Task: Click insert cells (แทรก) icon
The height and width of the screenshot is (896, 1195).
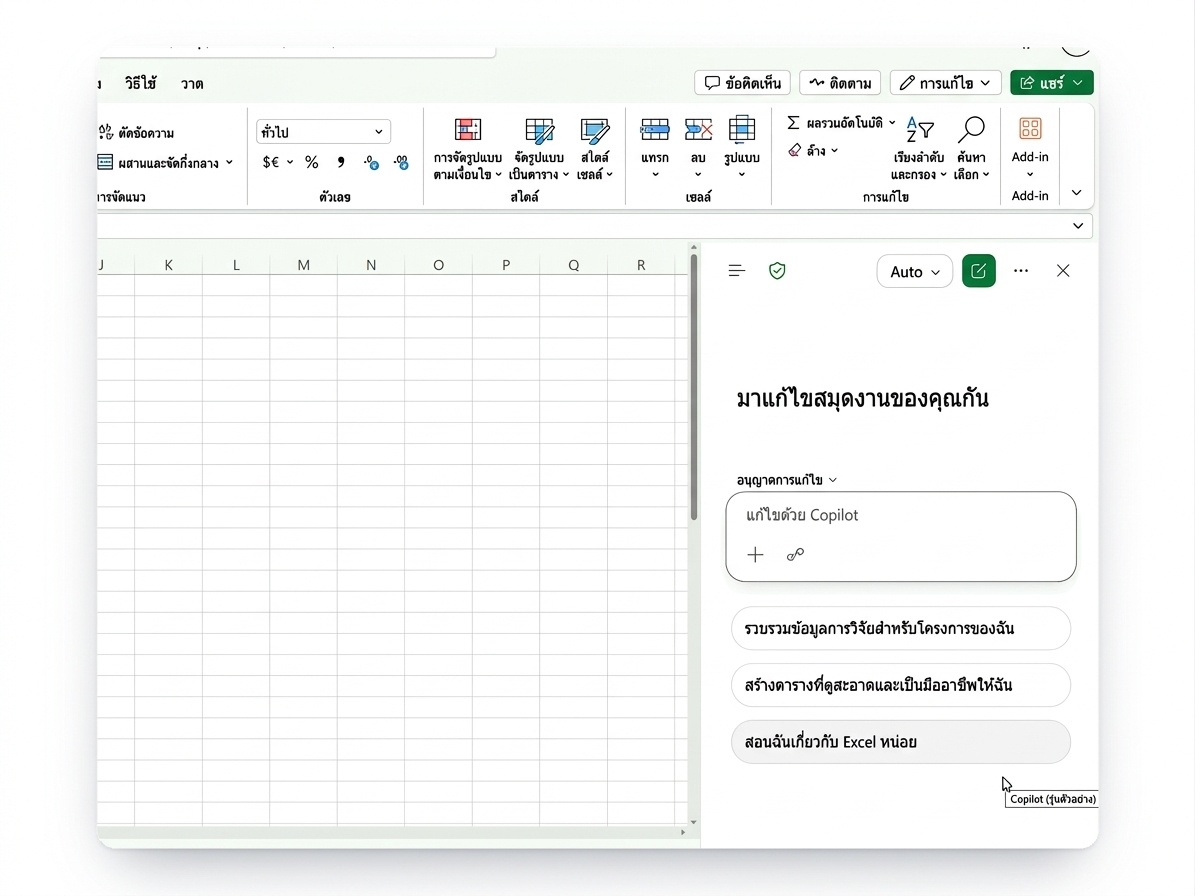Action: click(655, 130)
